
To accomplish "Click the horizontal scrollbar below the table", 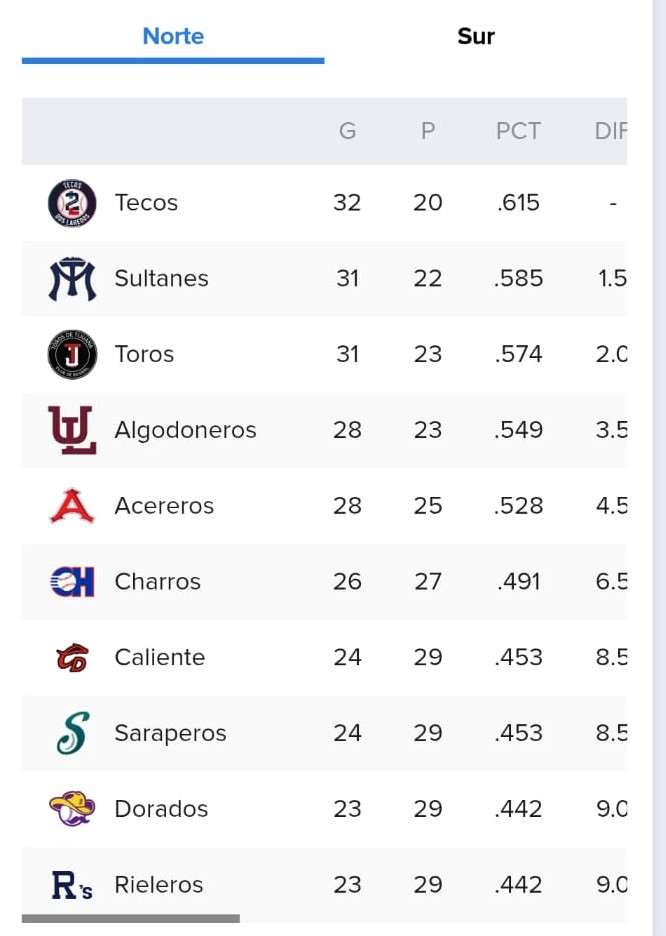I will click(131, 919).
